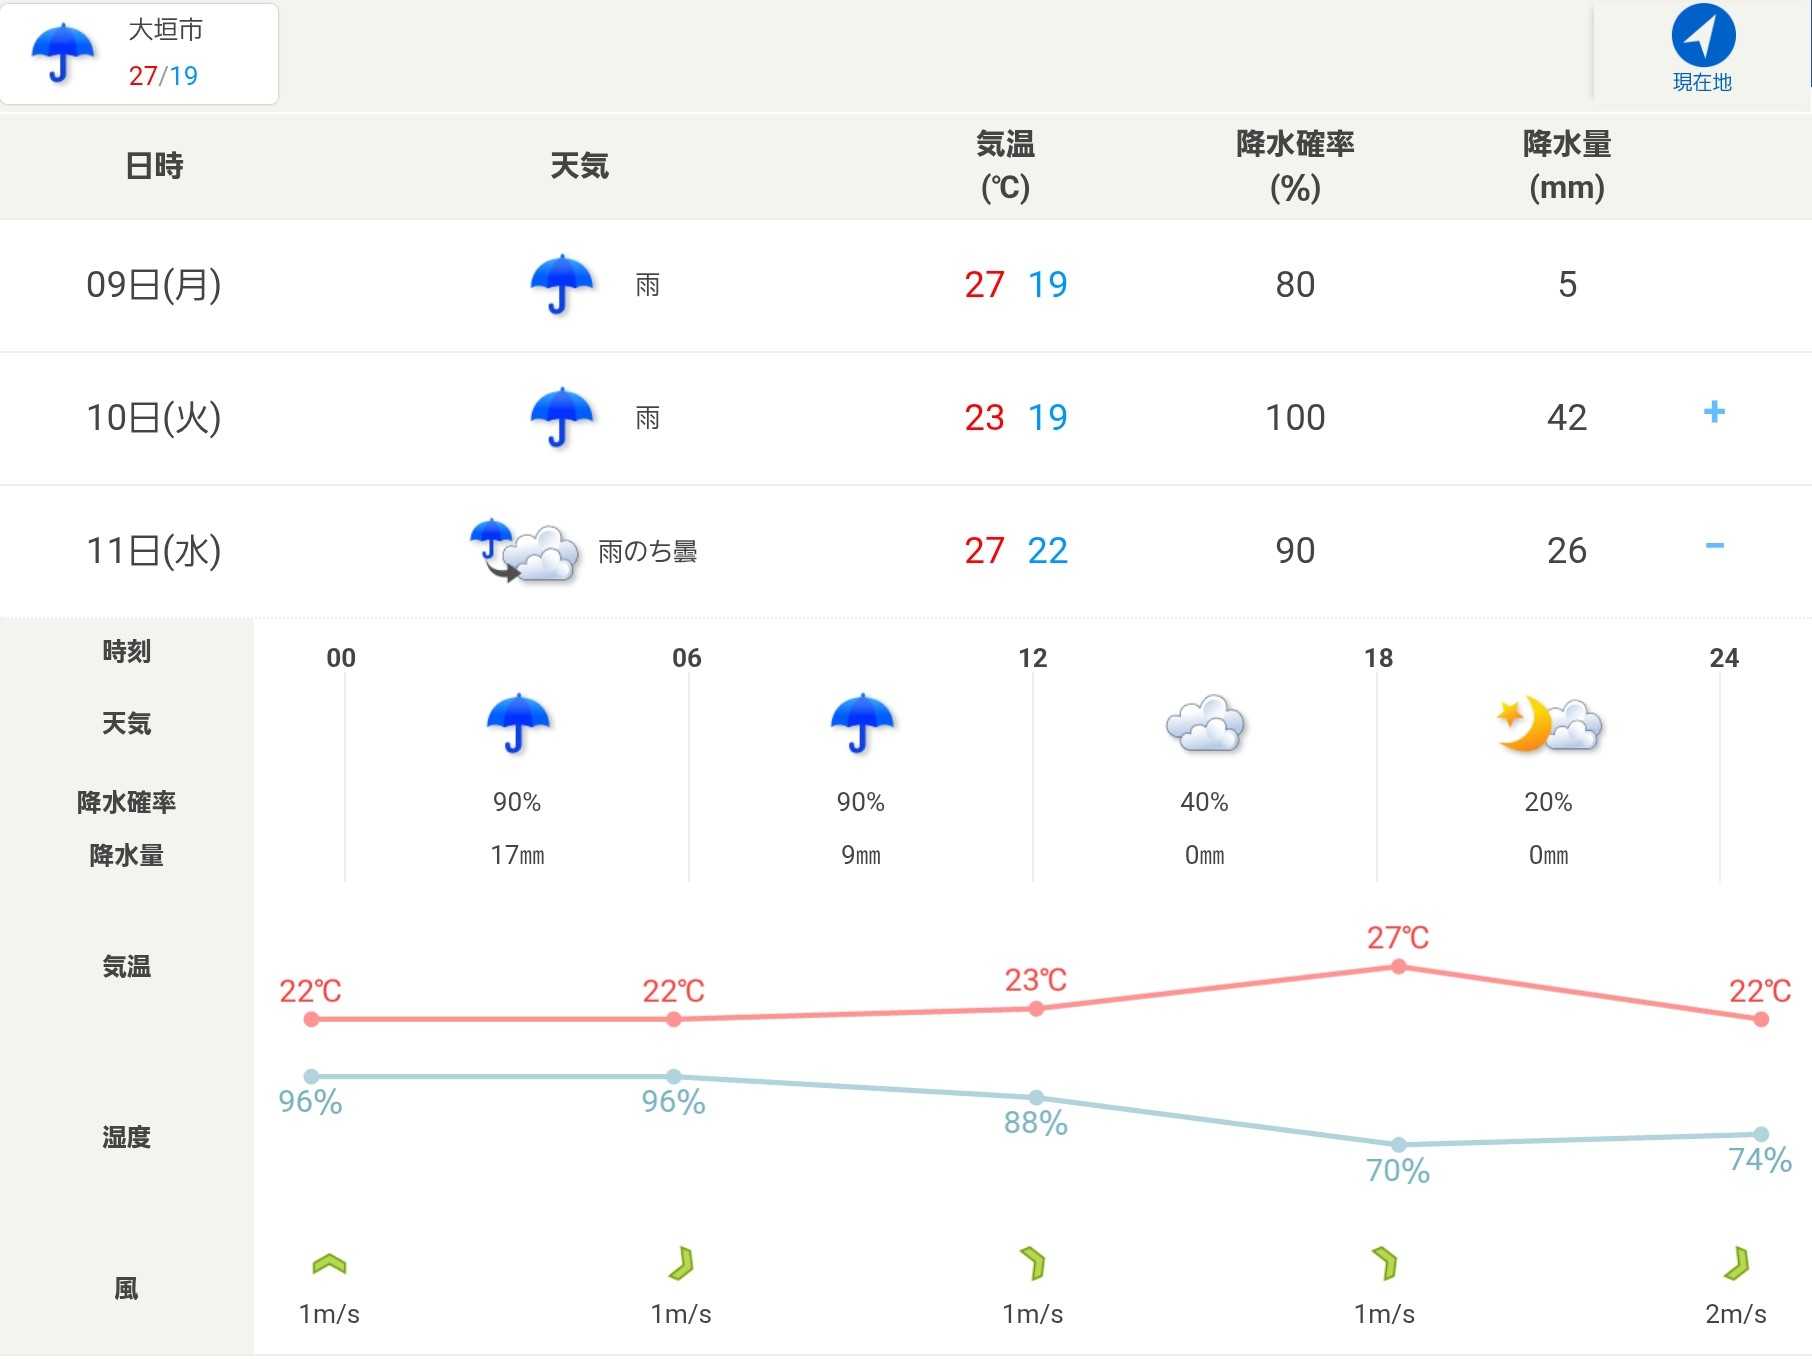Tap the 現在地 current location icon

1702,38
